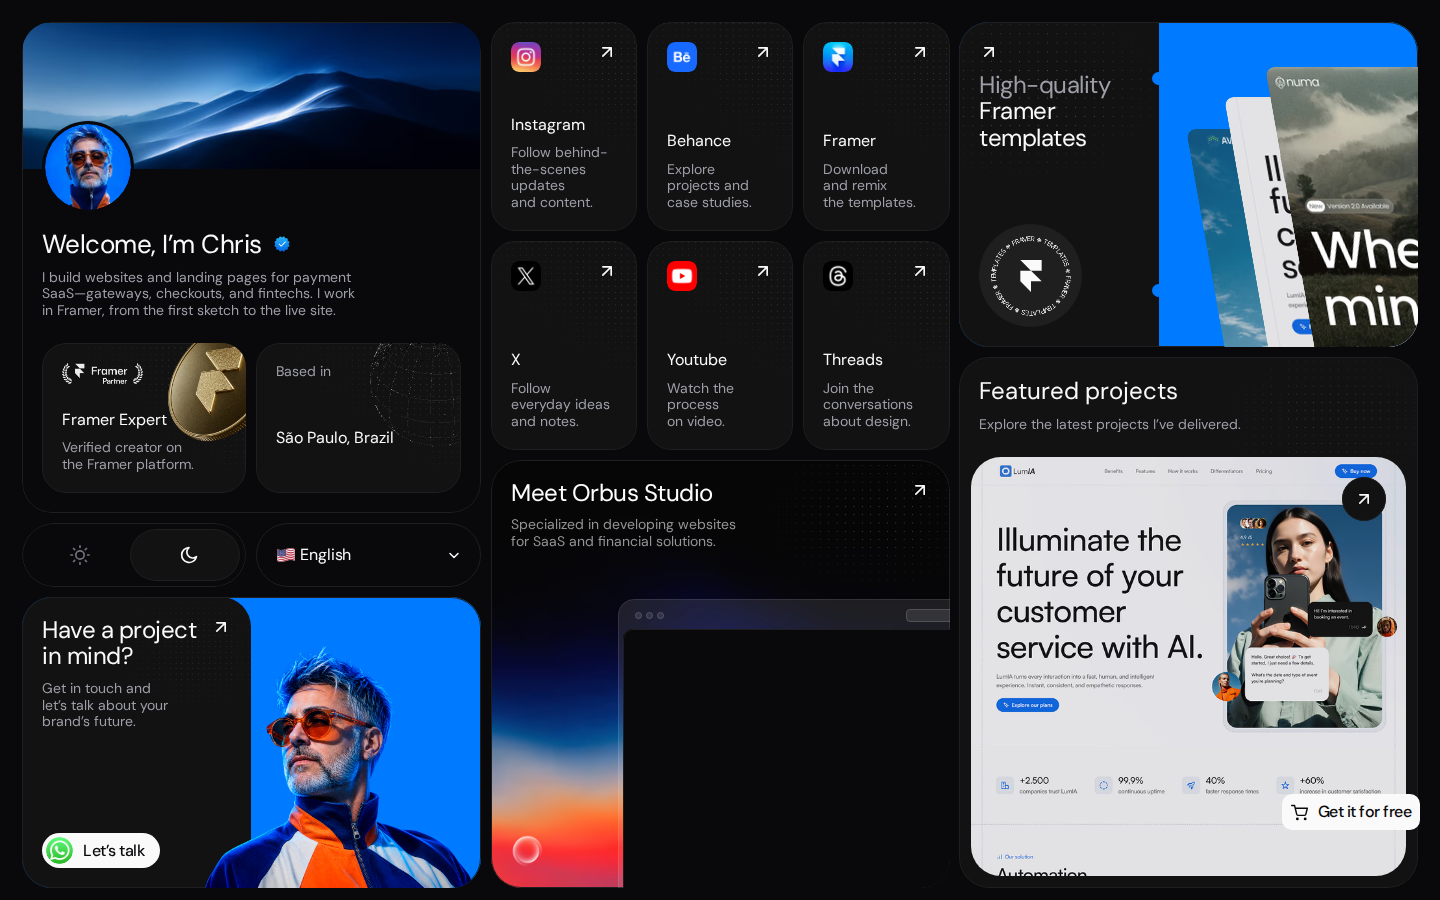Open the arrow above High-quality Framer templates
Screen dimensions: 1440x900
point(989,52)
